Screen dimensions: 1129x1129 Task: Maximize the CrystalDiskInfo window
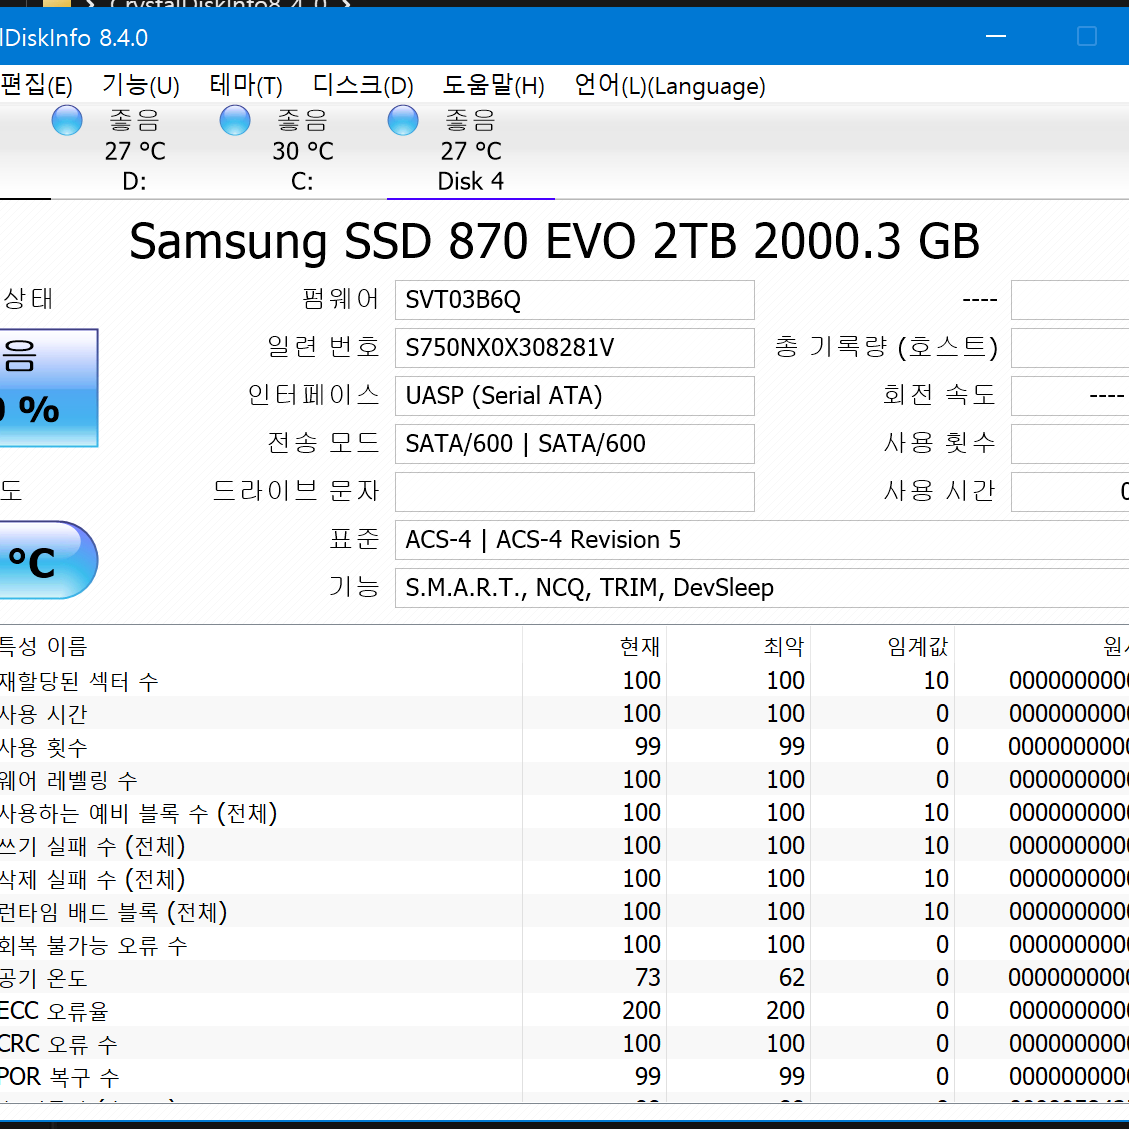pyautogui.click(x=1087, y=36)
